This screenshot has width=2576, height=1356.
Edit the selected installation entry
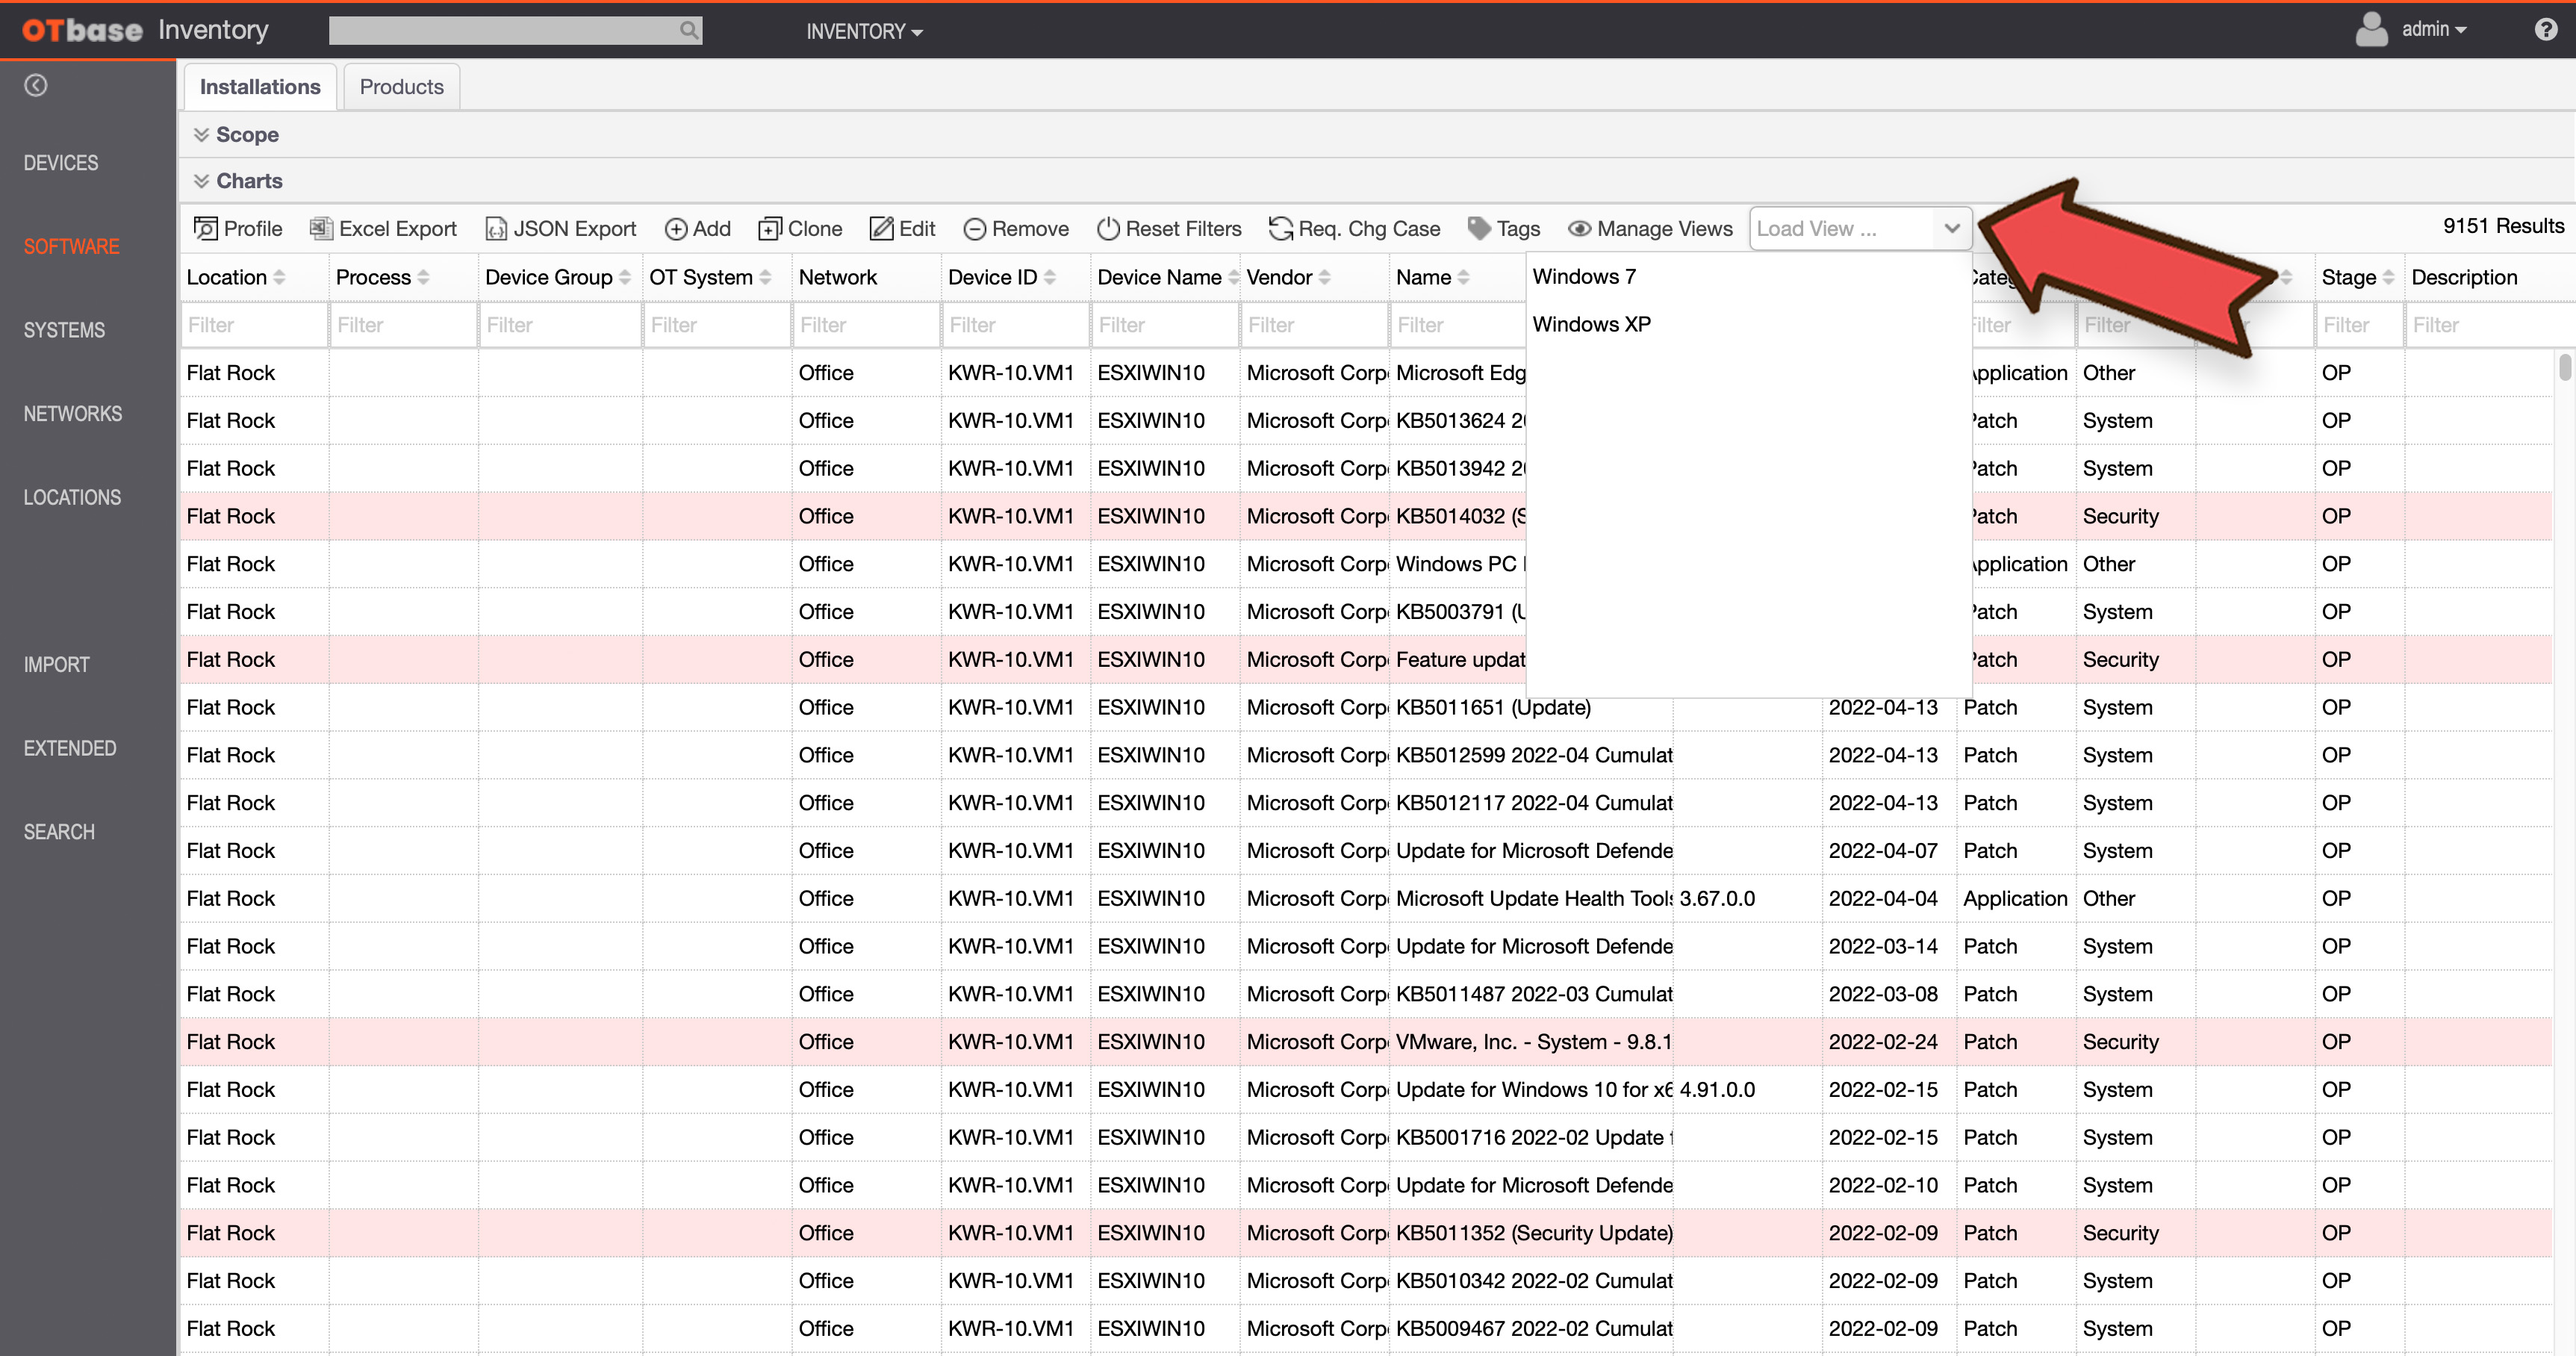pos(902,228)
